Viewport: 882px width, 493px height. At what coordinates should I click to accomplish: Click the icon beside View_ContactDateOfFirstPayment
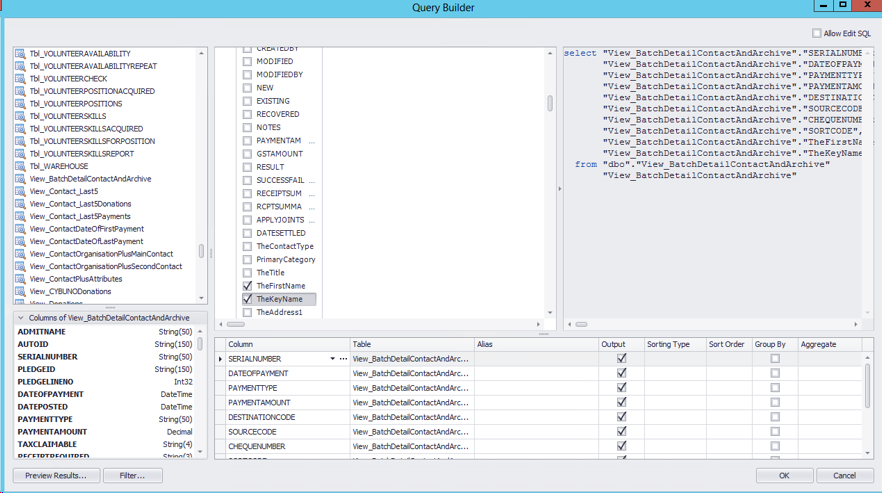point(20,229)
